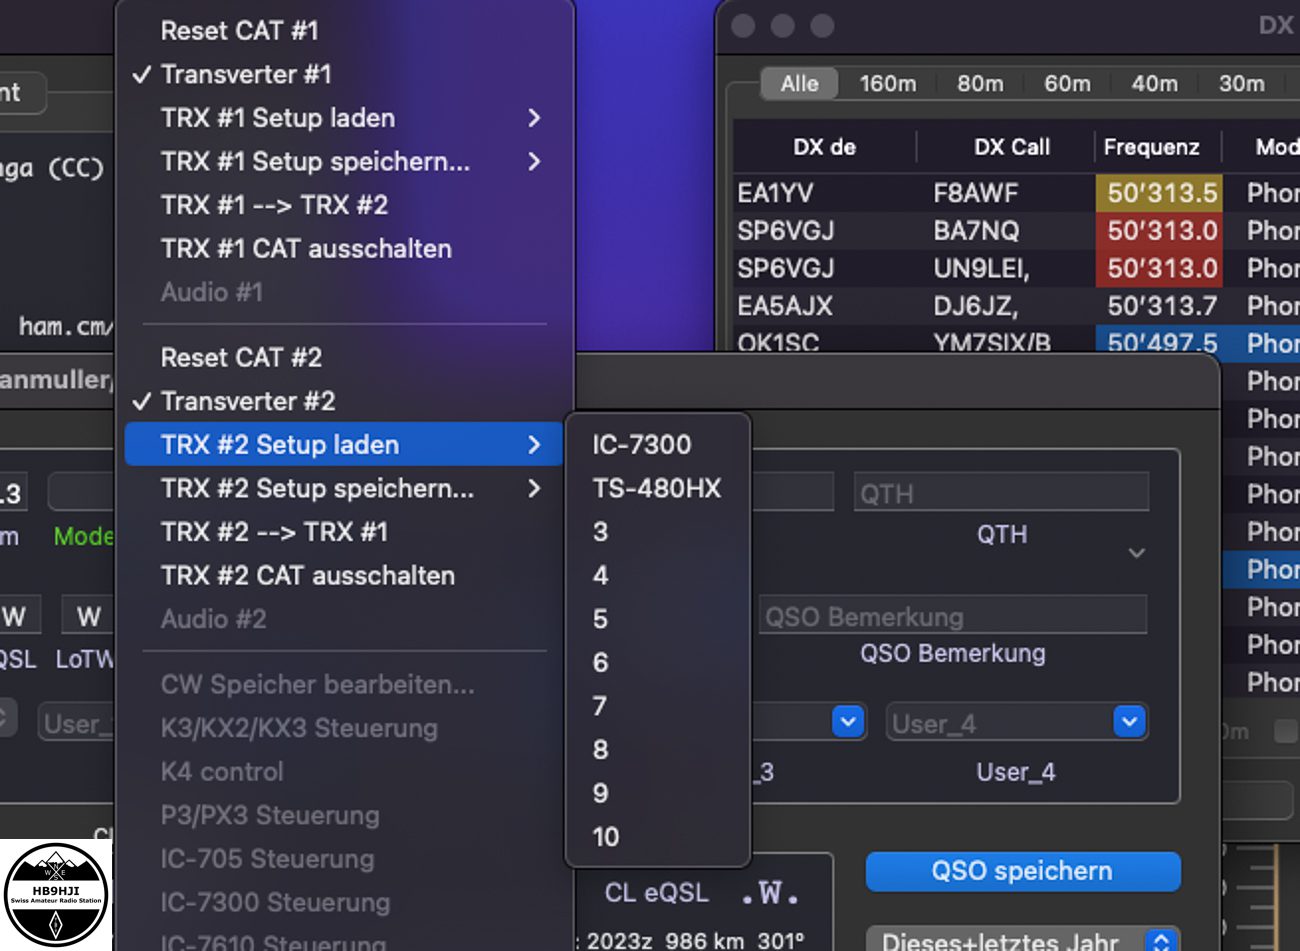
Task: Select the Alle band tab
Action: click(799, 84)
